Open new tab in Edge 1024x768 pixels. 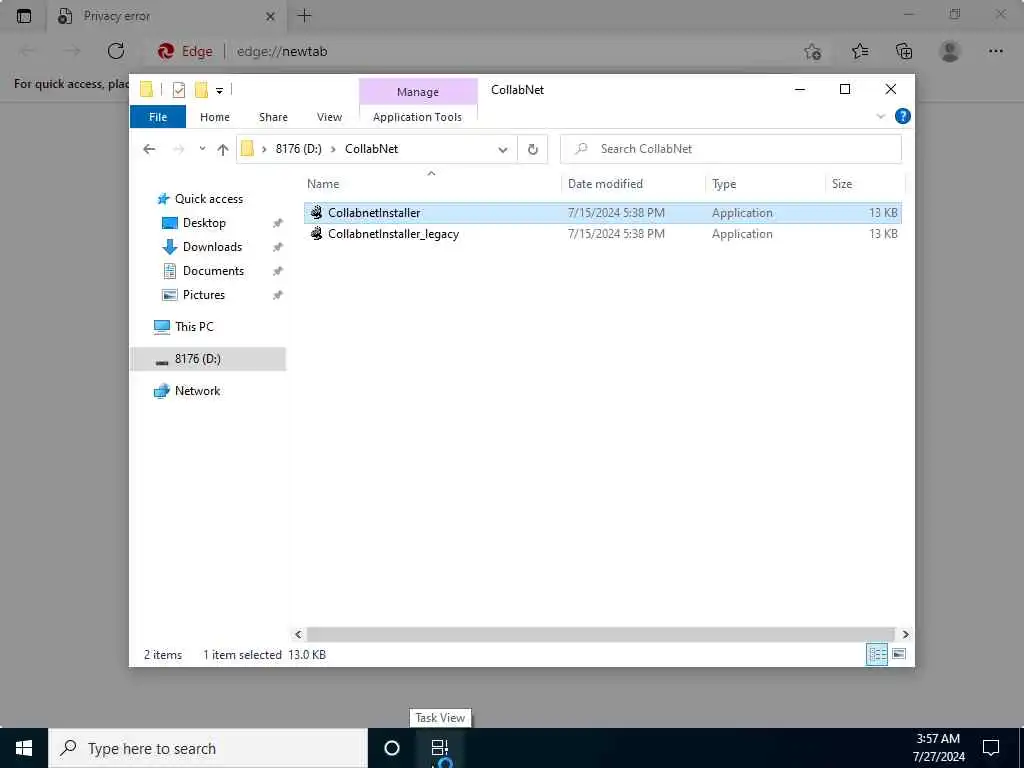click(x=304, y=16)
